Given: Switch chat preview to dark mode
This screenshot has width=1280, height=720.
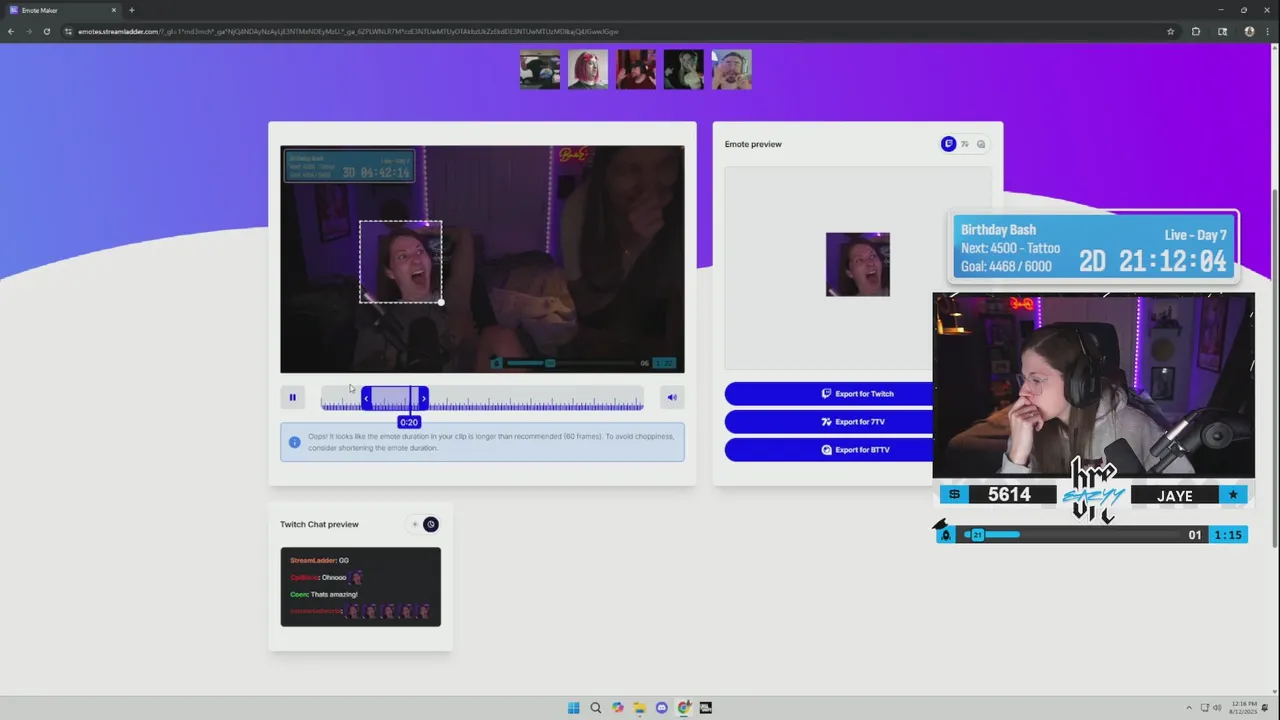Looking at the screenshot, I should (431, 524).
